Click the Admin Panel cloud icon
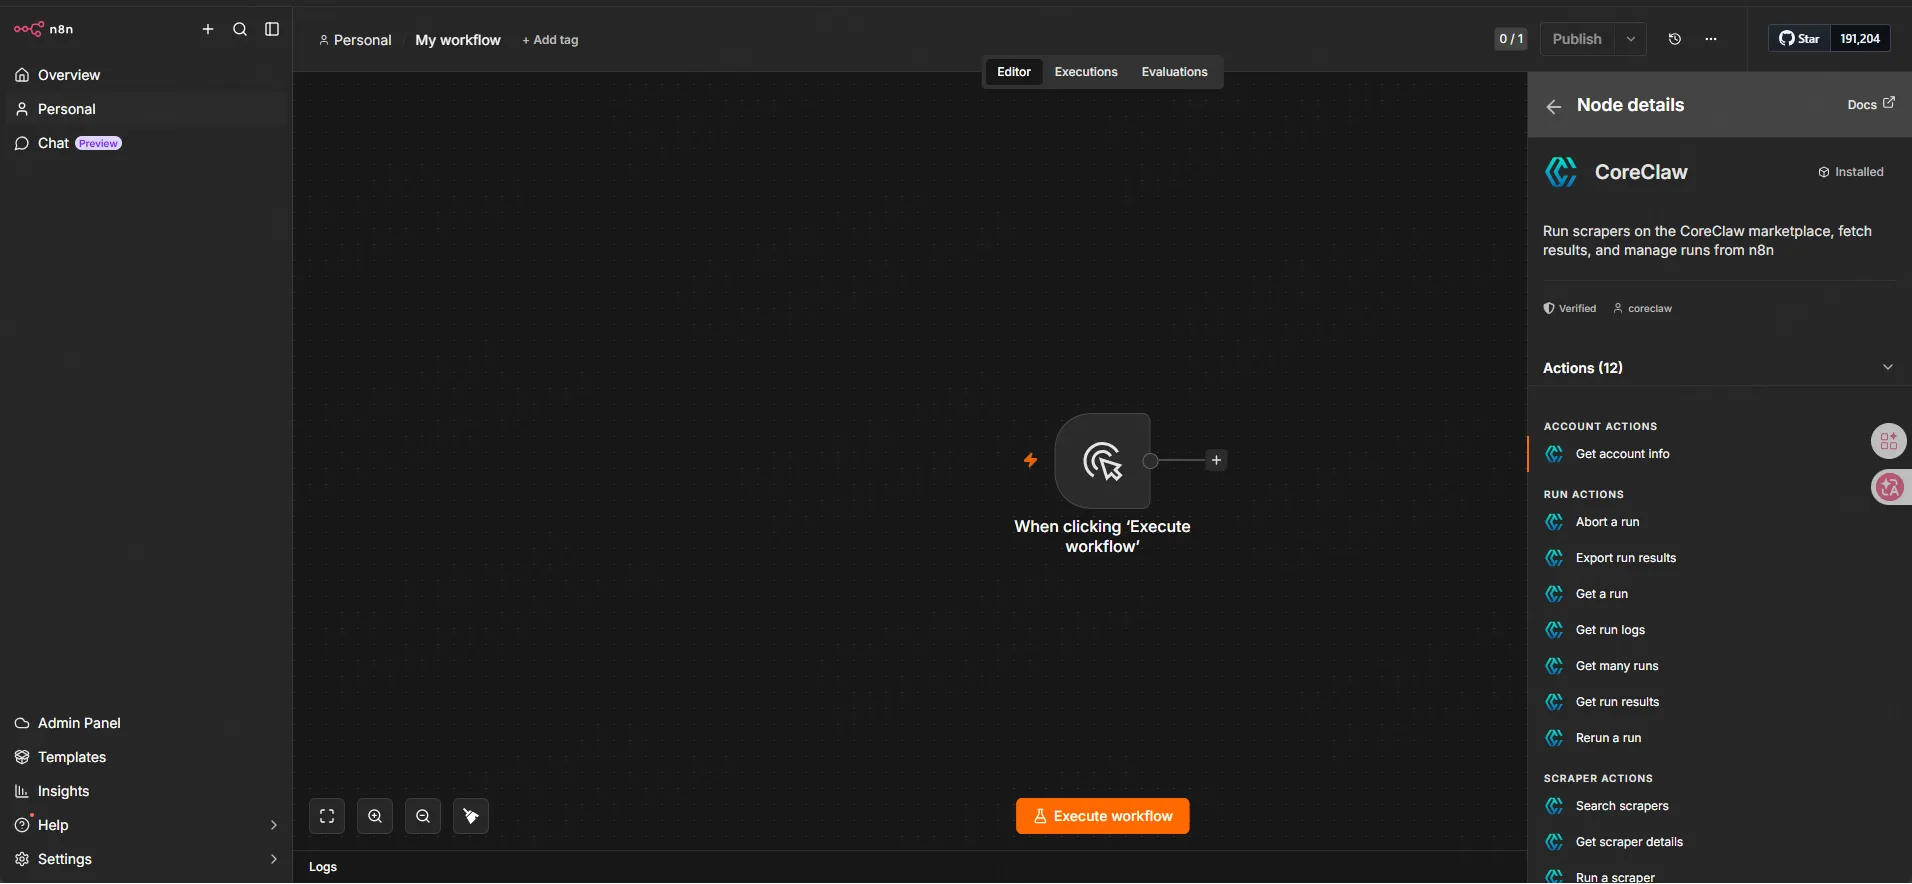Viewport: 1912px width, 884px height. pos(22,723)
